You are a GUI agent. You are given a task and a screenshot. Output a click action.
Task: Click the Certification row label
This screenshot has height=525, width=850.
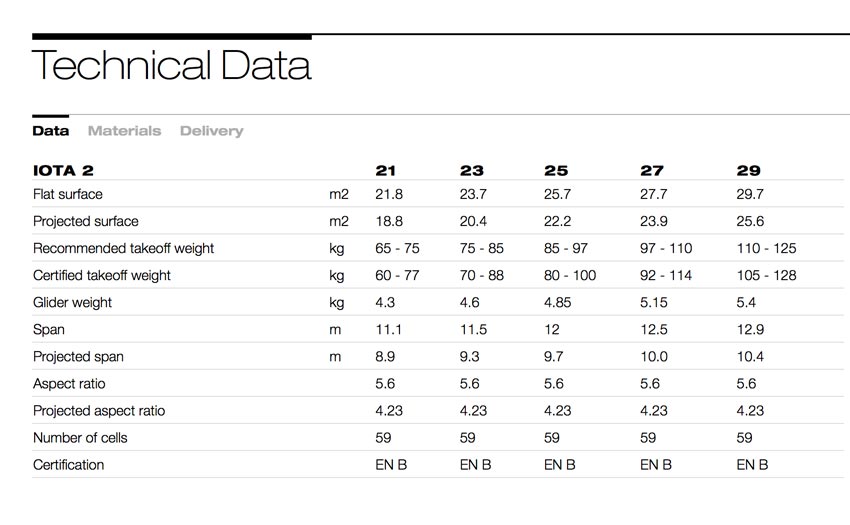(x=68, y=465)
